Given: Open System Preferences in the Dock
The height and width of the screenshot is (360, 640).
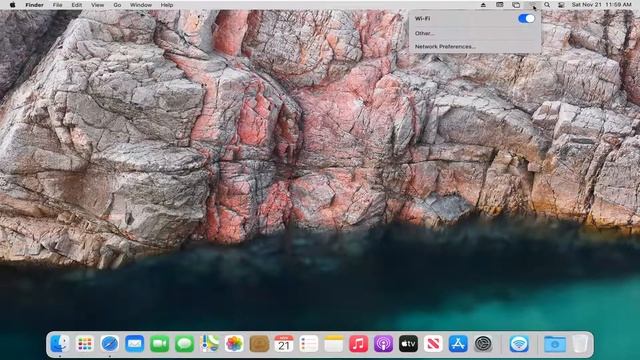Looking at the screenshot, I should pos(483,344).
